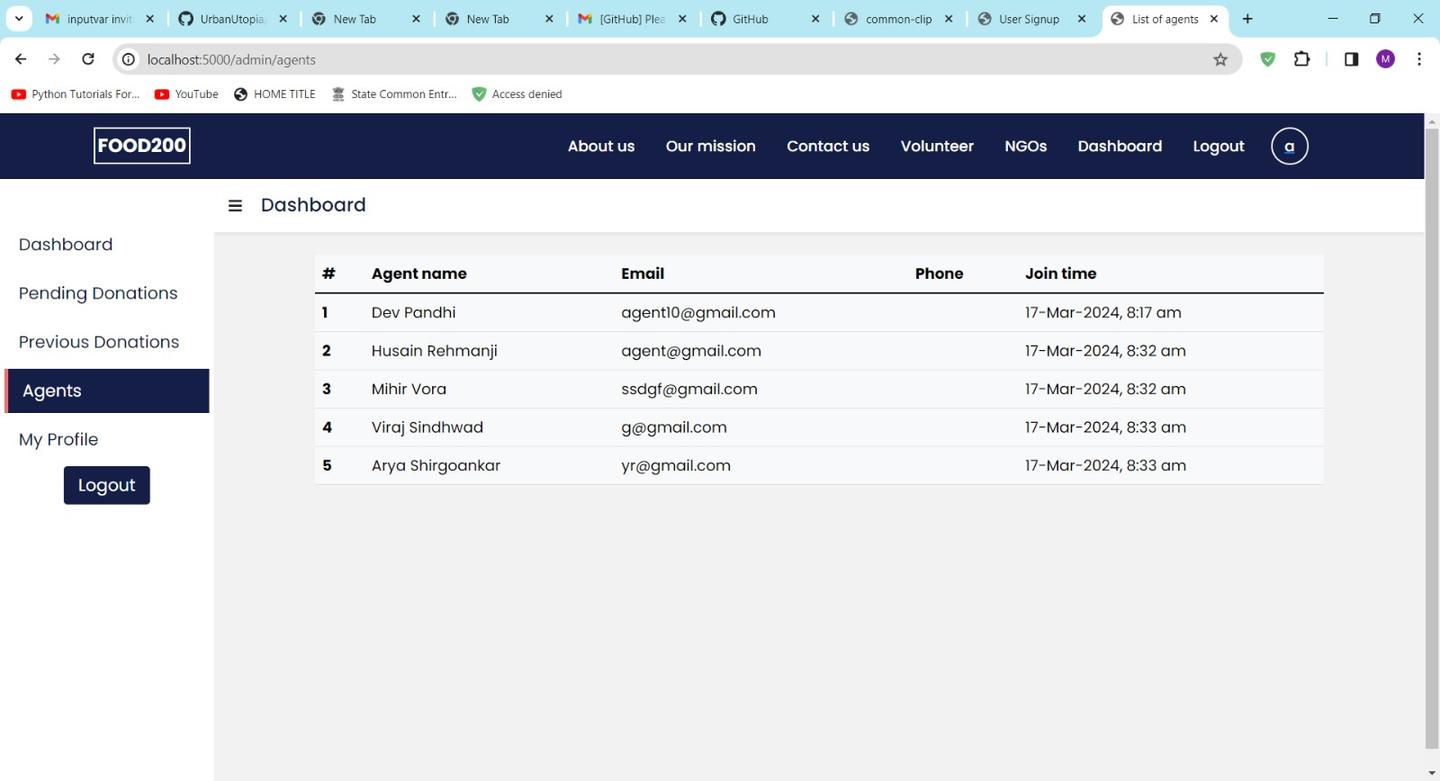Open State Common Entrance bookmark
Screen dimensions: 1440x781
click(394, 94)
